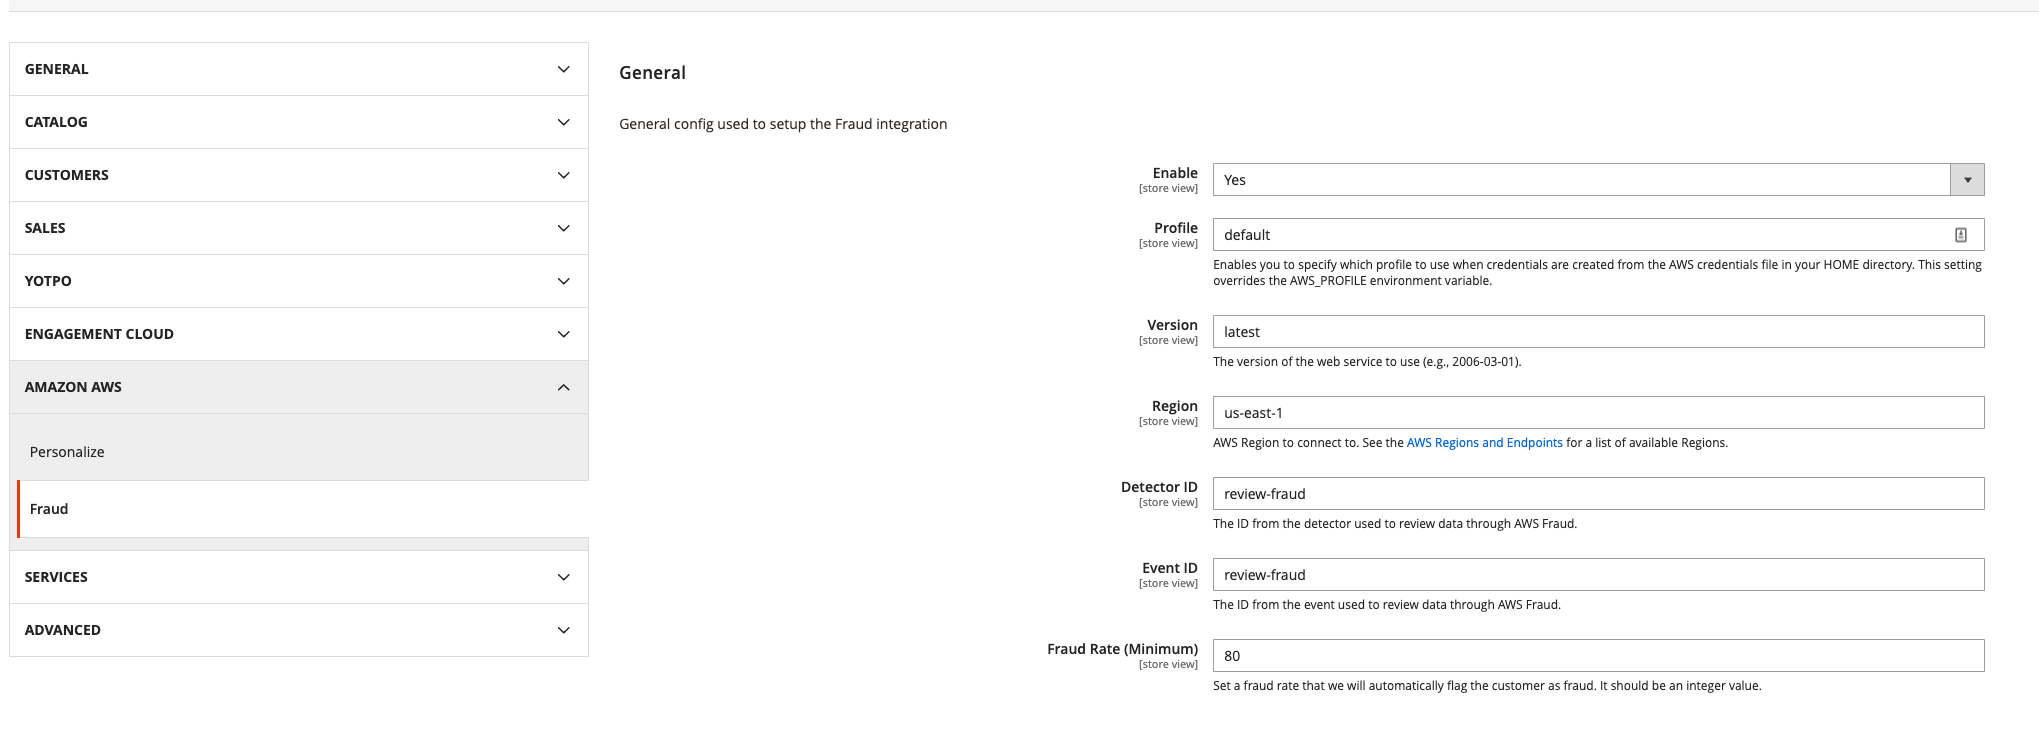Click the Event ID input field
Screen dimensions: 2039x738
(x=1597, y=575)
